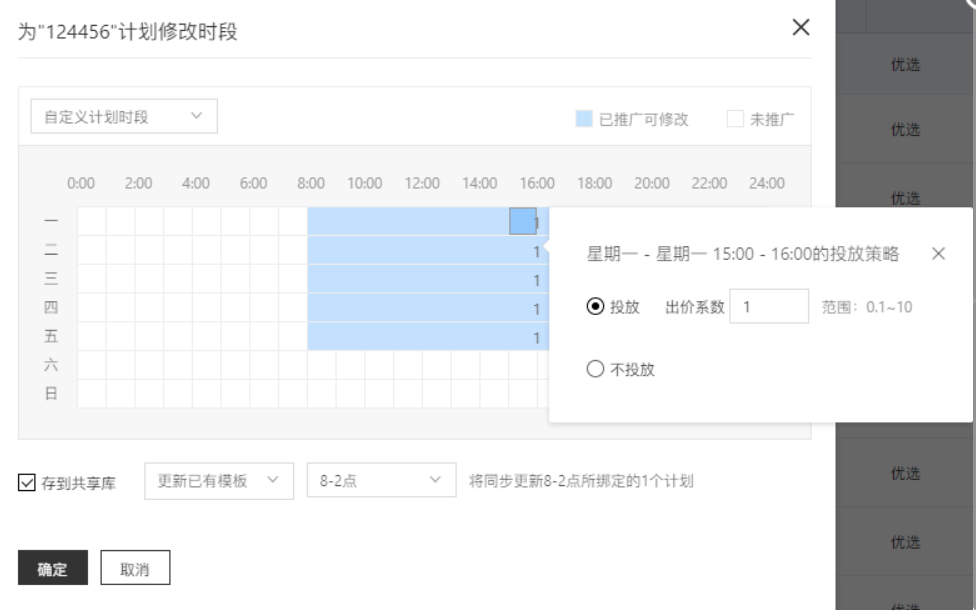
Task: Close the 投放策略 popup
Action: pyautogui.click(x=938, y=254)
